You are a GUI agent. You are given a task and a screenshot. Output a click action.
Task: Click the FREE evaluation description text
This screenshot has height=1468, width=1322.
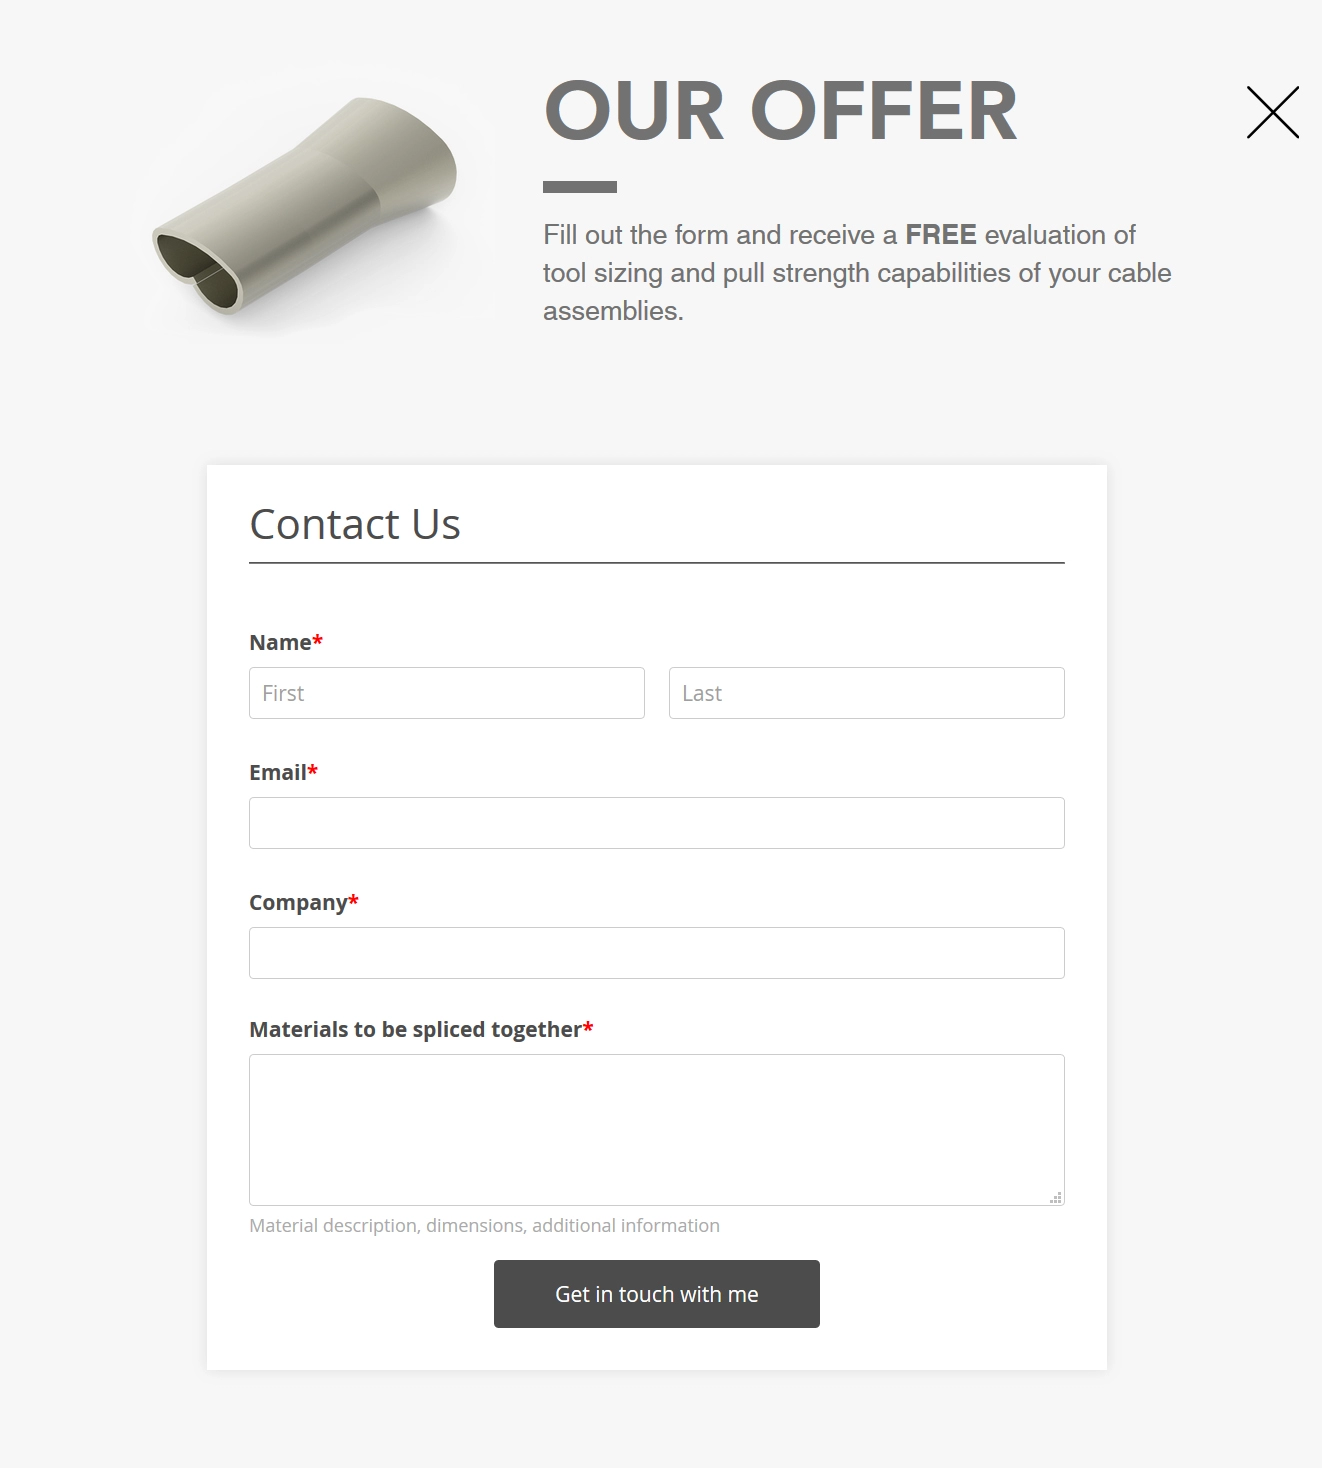(855, 272)
